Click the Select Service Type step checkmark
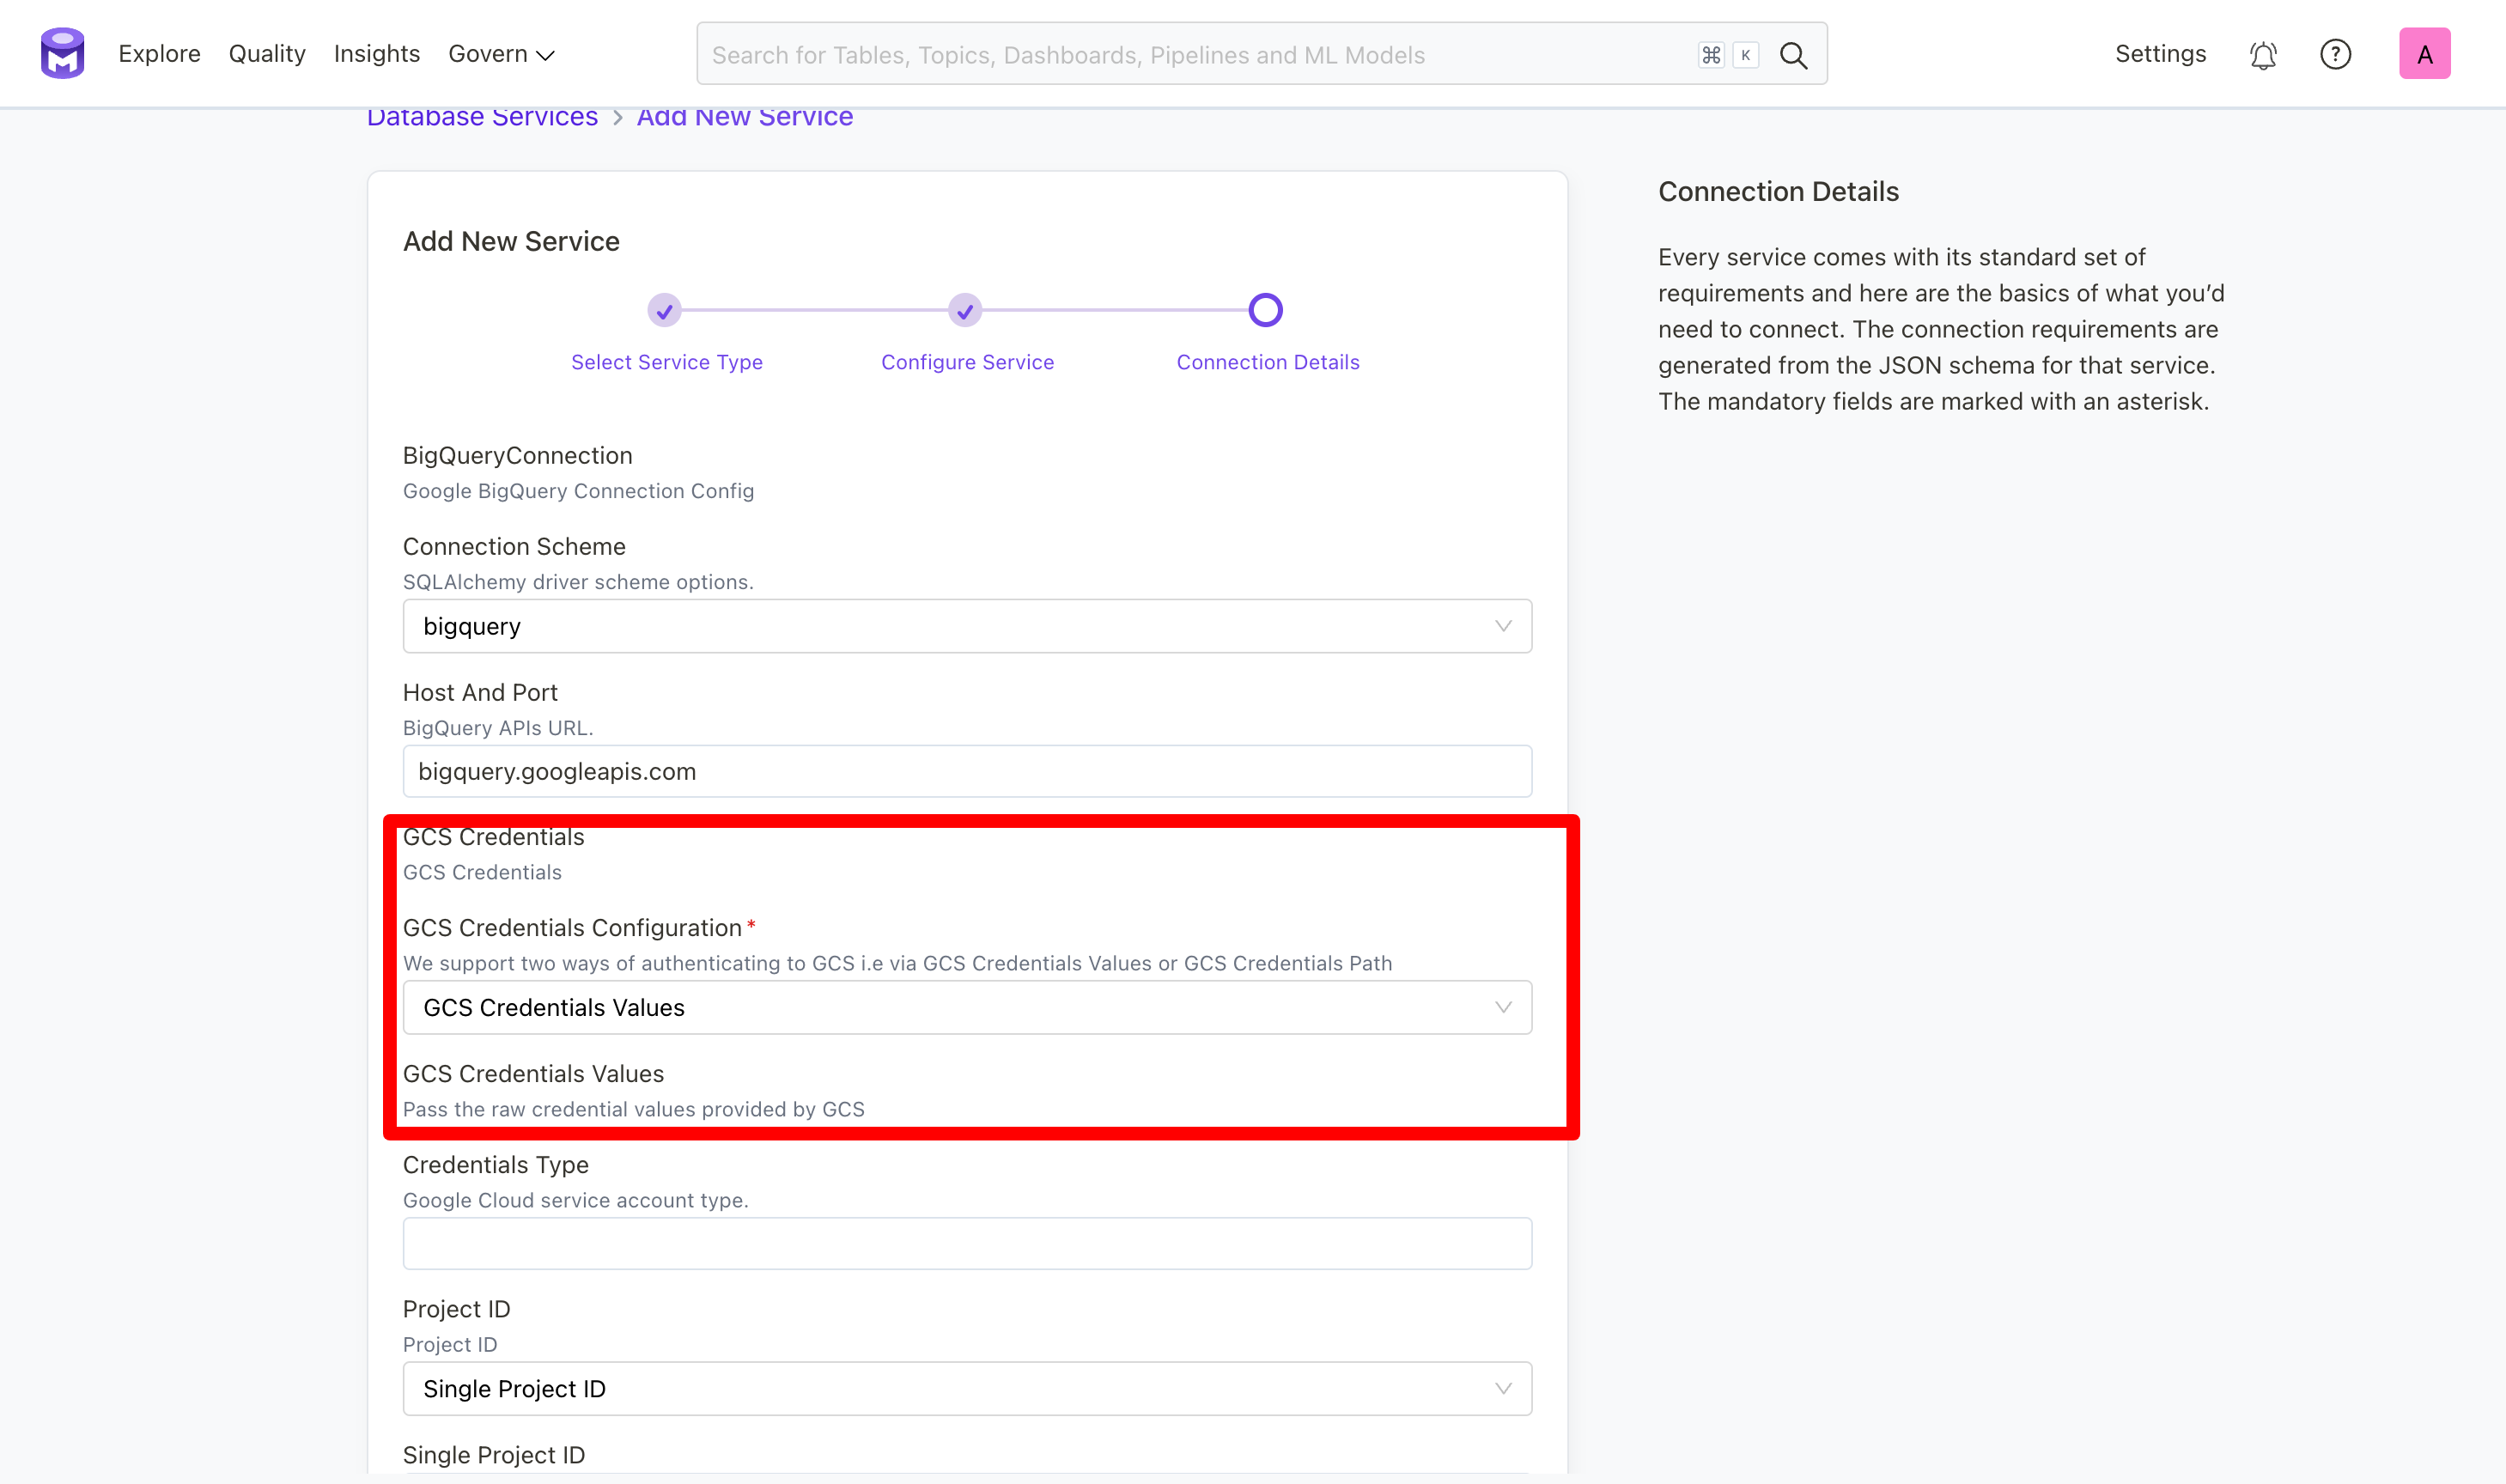The width and height of the screenshot is (2506, 1484). (665, 310)
